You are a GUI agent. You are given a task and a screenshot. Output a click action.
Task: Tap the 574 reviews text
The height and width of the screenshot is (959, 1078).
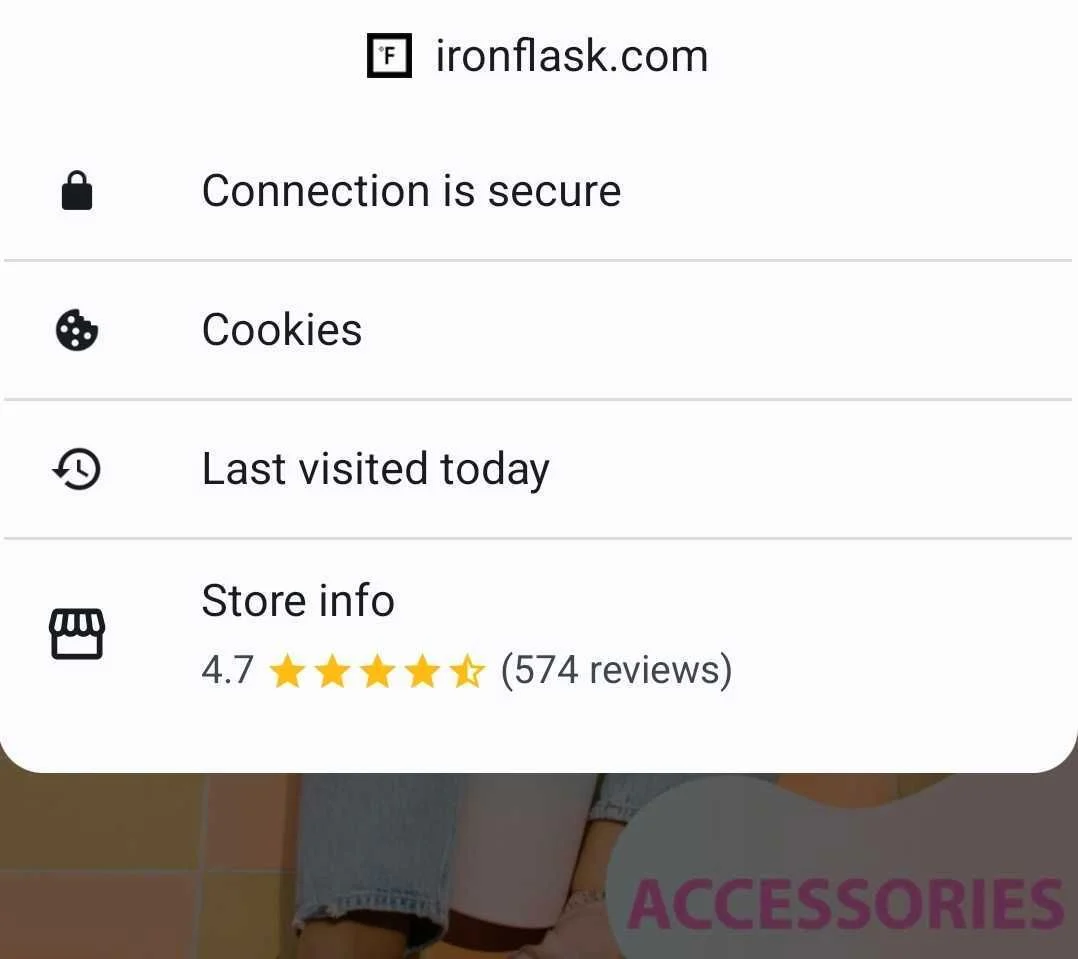617,670
